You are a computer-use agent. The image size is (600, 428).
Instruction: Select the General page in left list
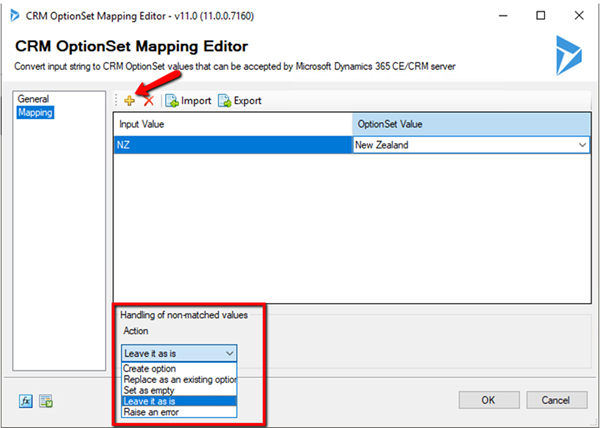pos(33,99)
